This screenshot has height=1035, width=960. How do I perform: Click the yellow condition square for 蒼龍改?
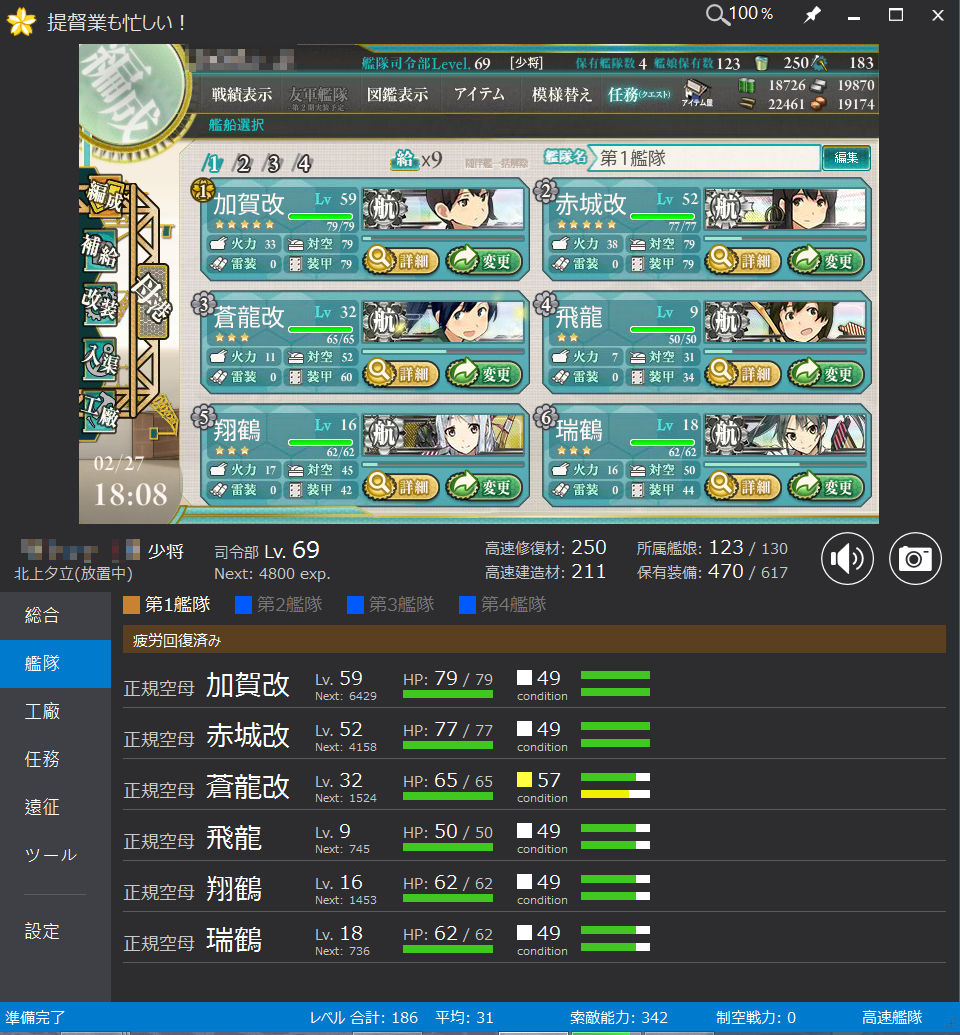(524, 780)
